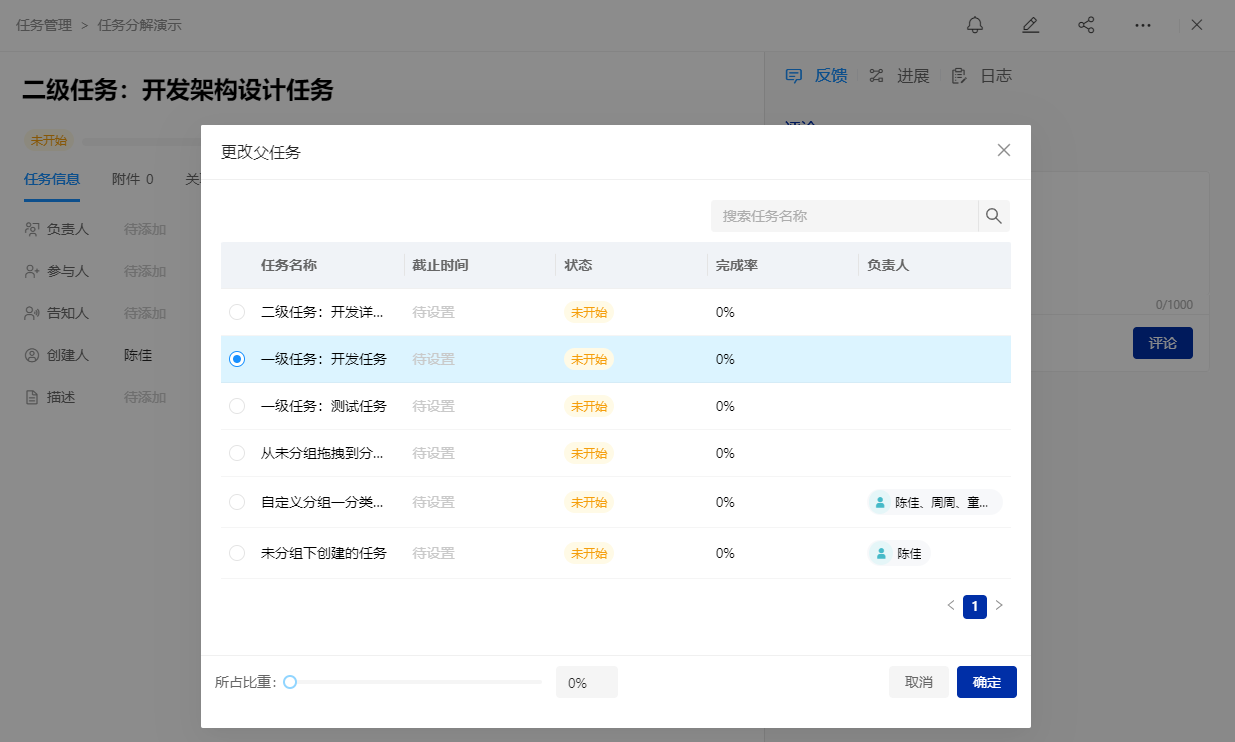The height and width of the screenshot is (742, 1235).
Task: Click the search magnifier icon
Action: pyautogui.click(x=994, y=216)
